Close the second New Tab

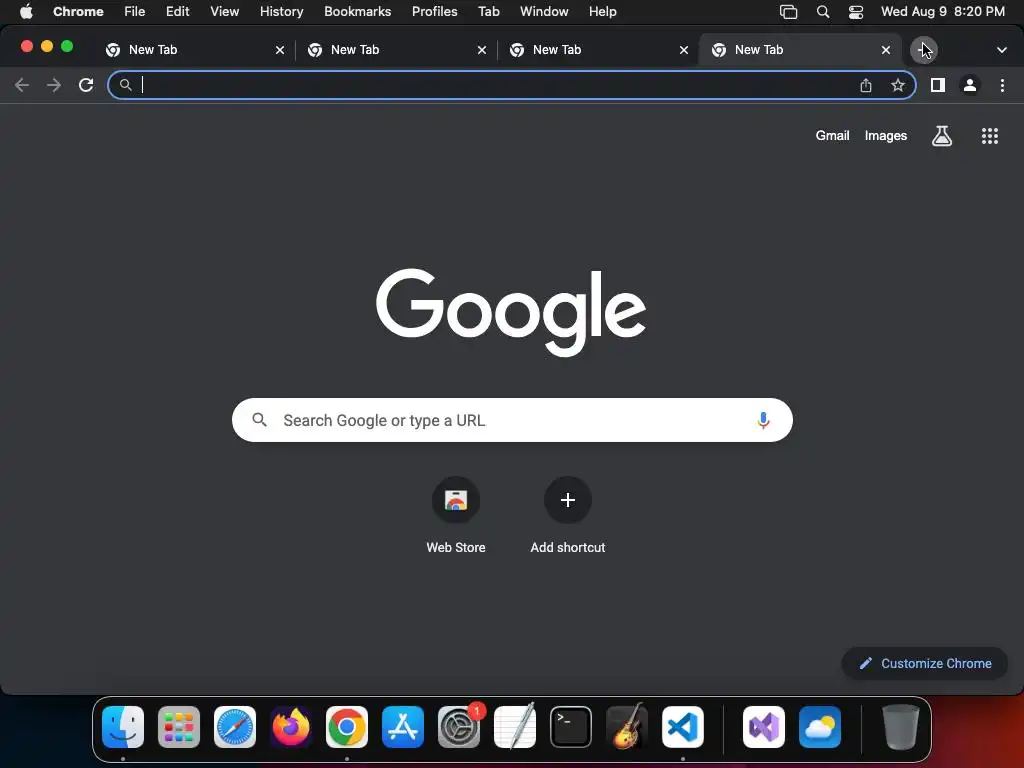(x=482, y=50)
